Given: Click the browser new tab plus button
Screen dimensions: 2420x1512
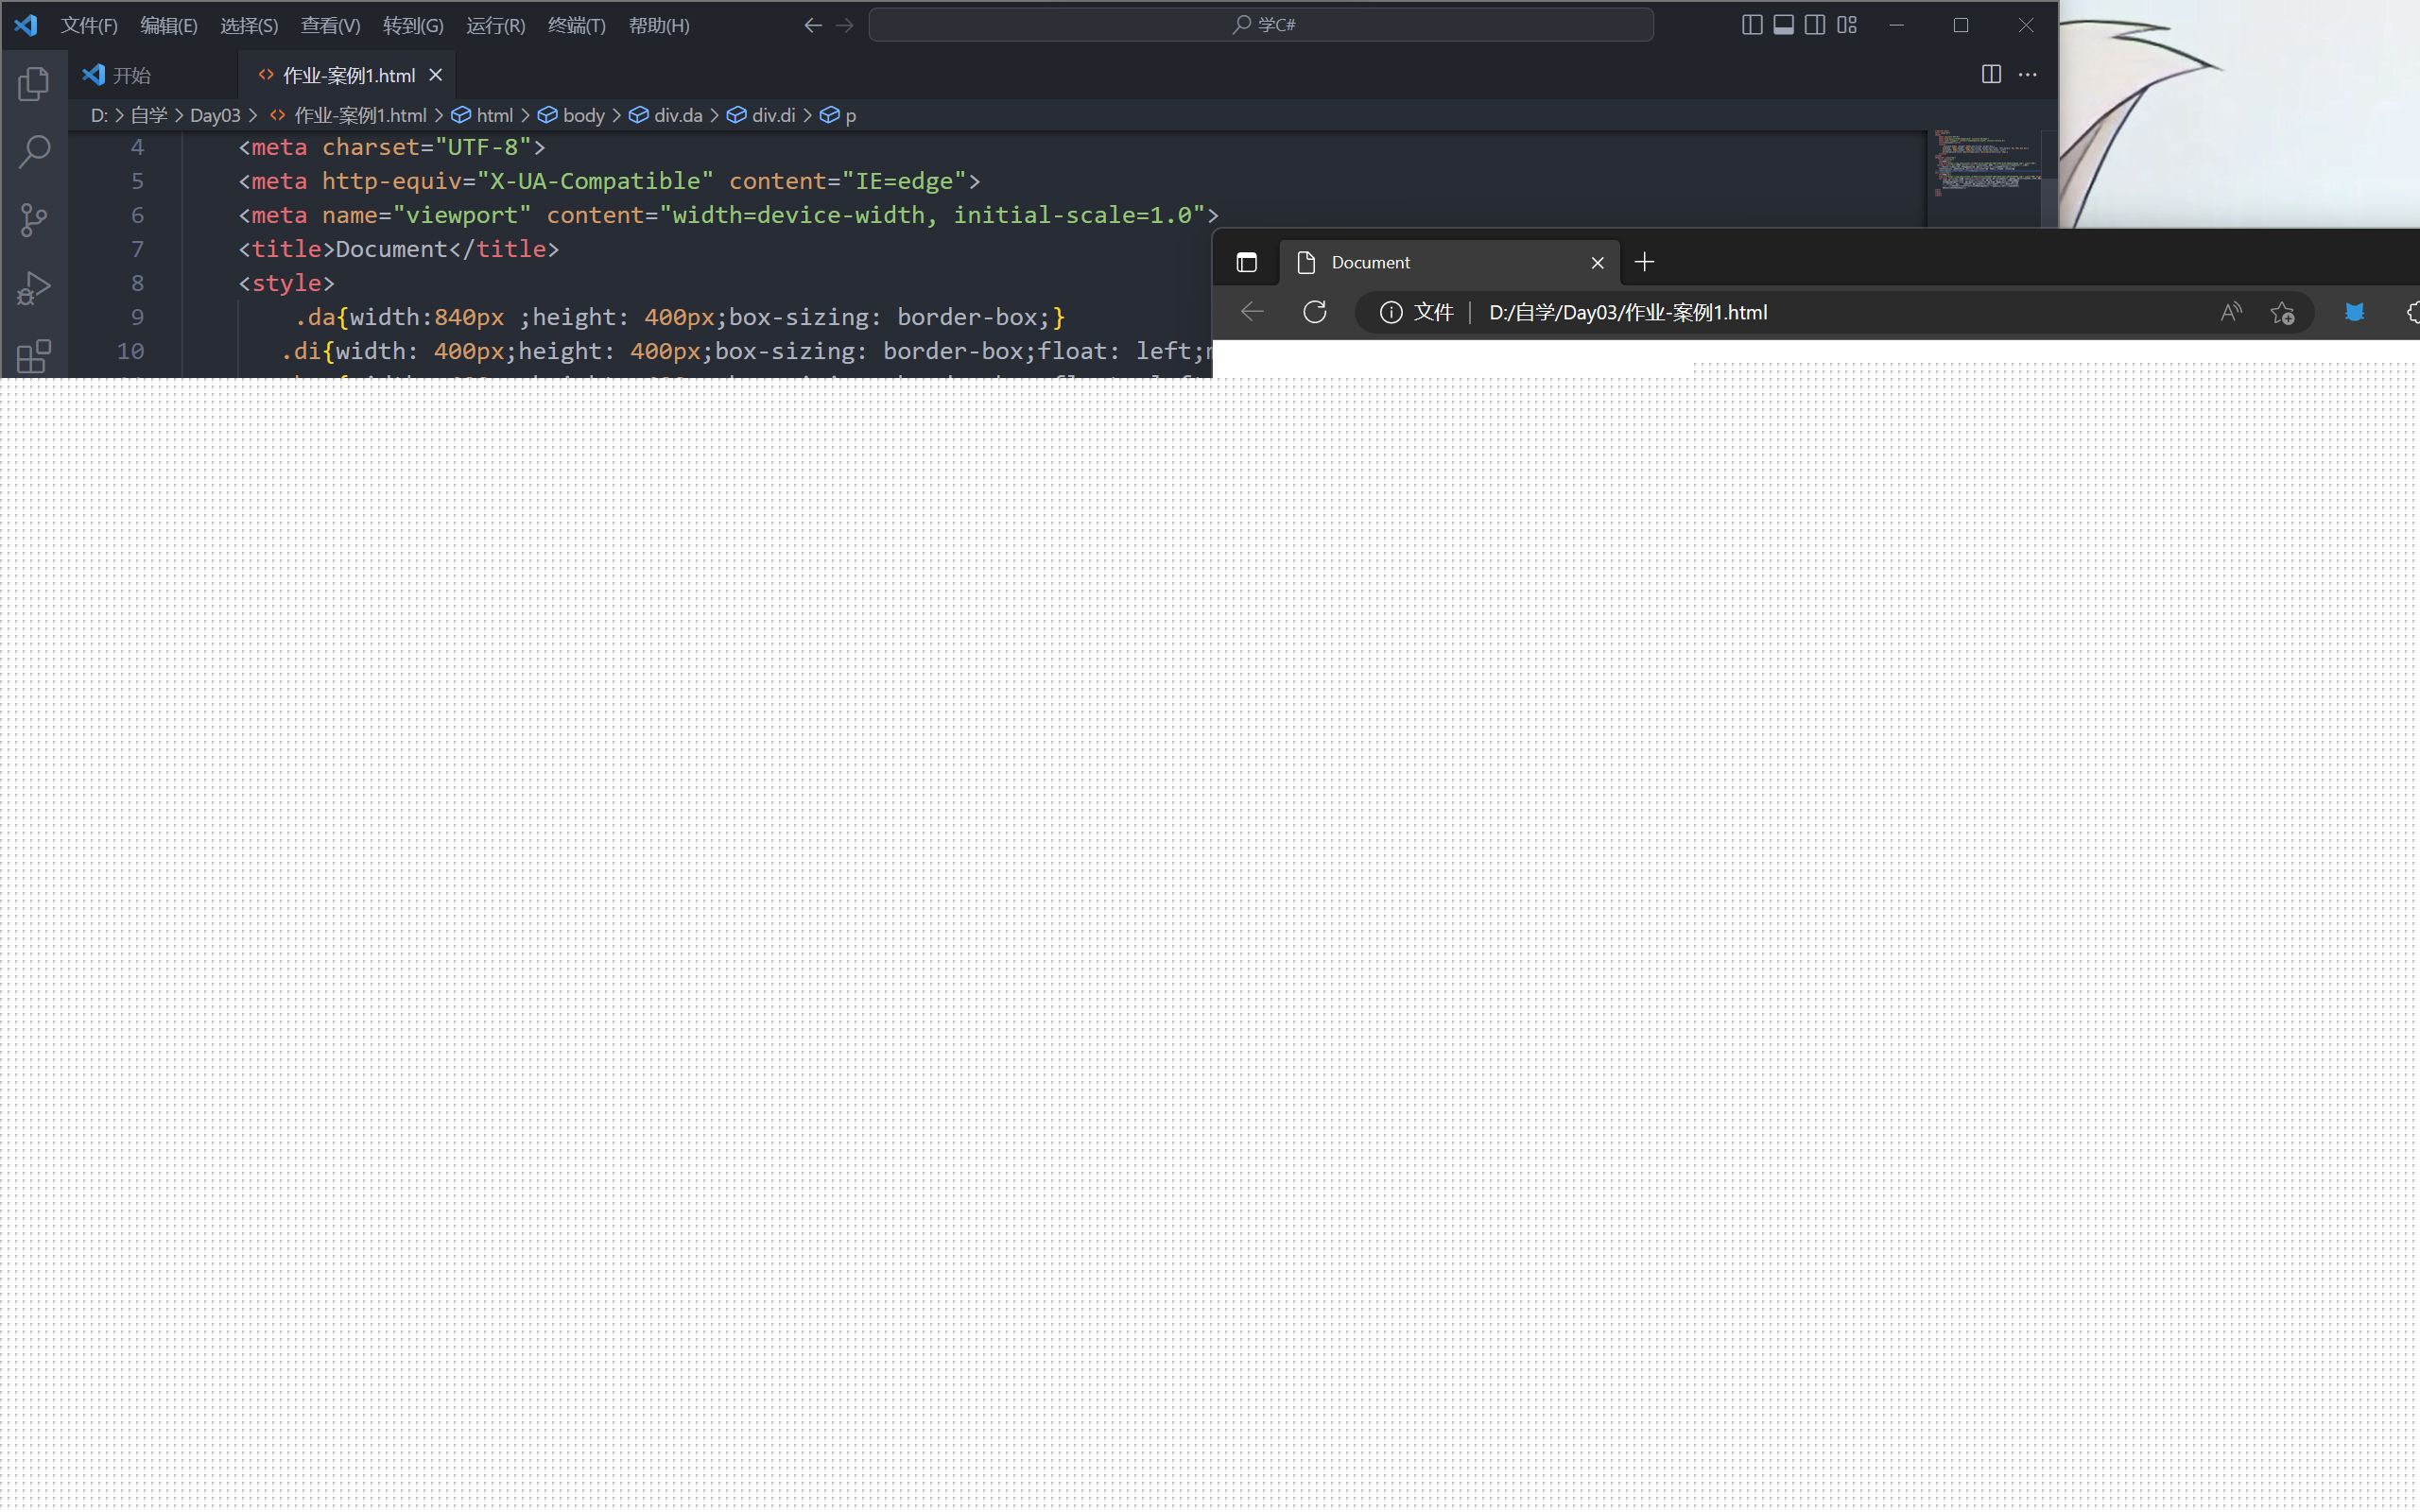Looking at the screenshot, I should tap(1644, 262).
